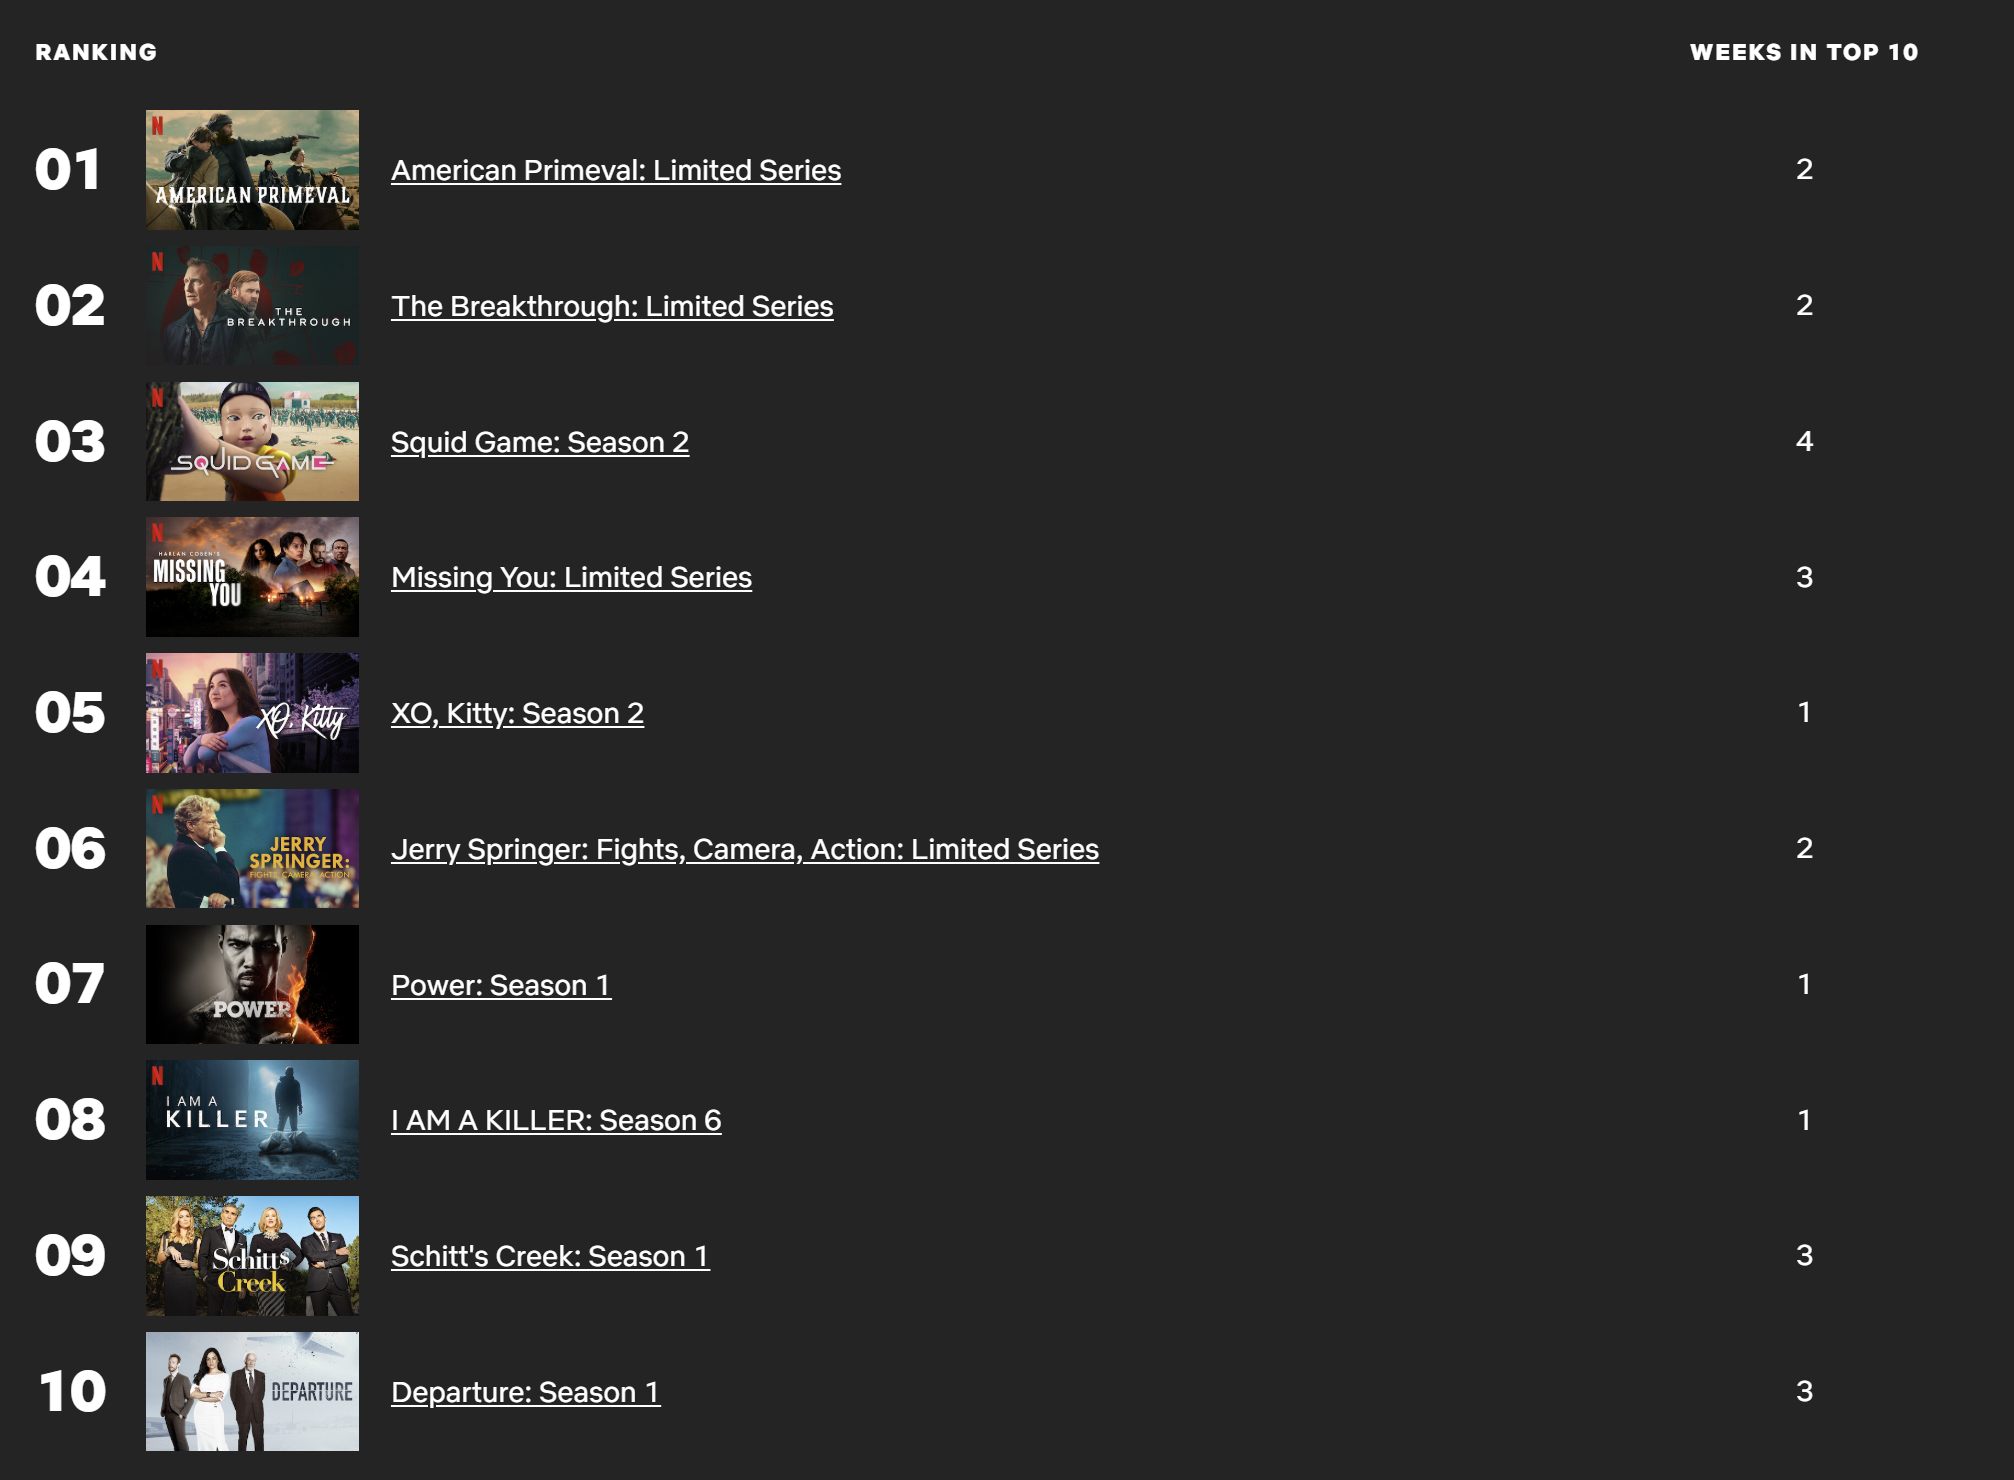Click the Missing You poster image
This screenshot has height=1480, width=2014.
pos(252,577)
